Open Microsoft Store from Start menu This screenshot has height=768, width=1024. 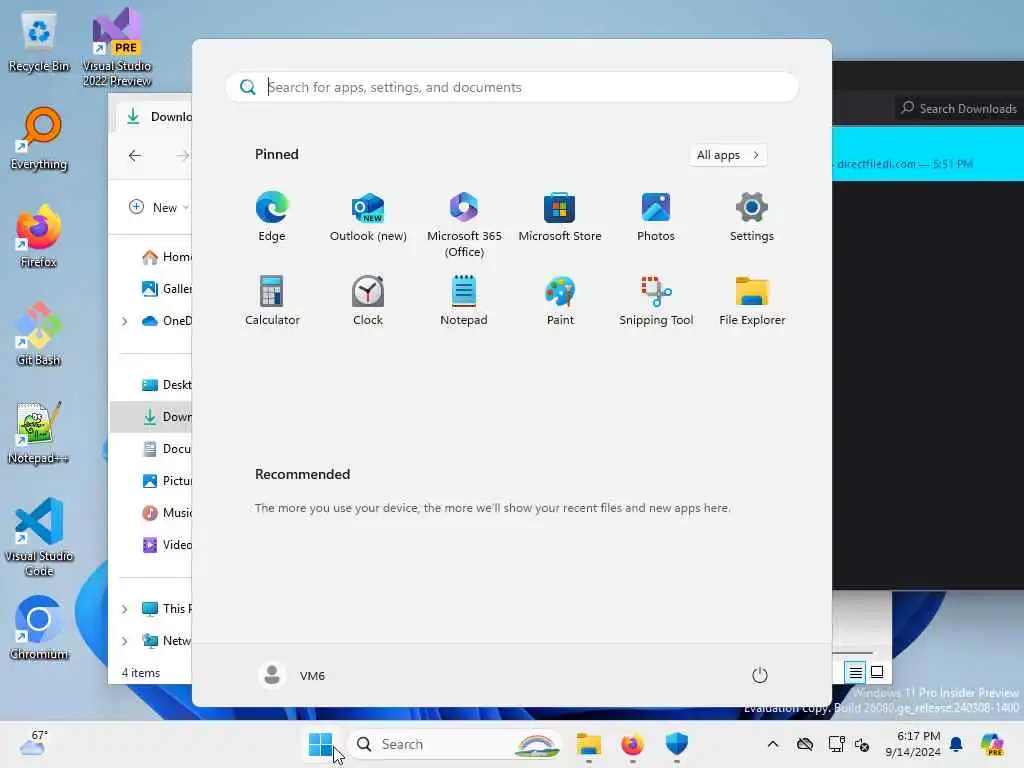[x=560, y=217]
